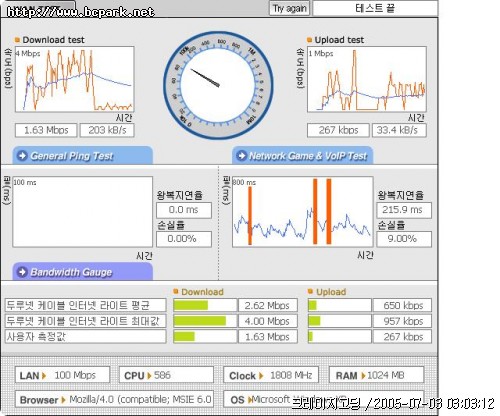Open the Bandwidth Gauge tab
Screen dimensions: 500x416
[83, 271]
